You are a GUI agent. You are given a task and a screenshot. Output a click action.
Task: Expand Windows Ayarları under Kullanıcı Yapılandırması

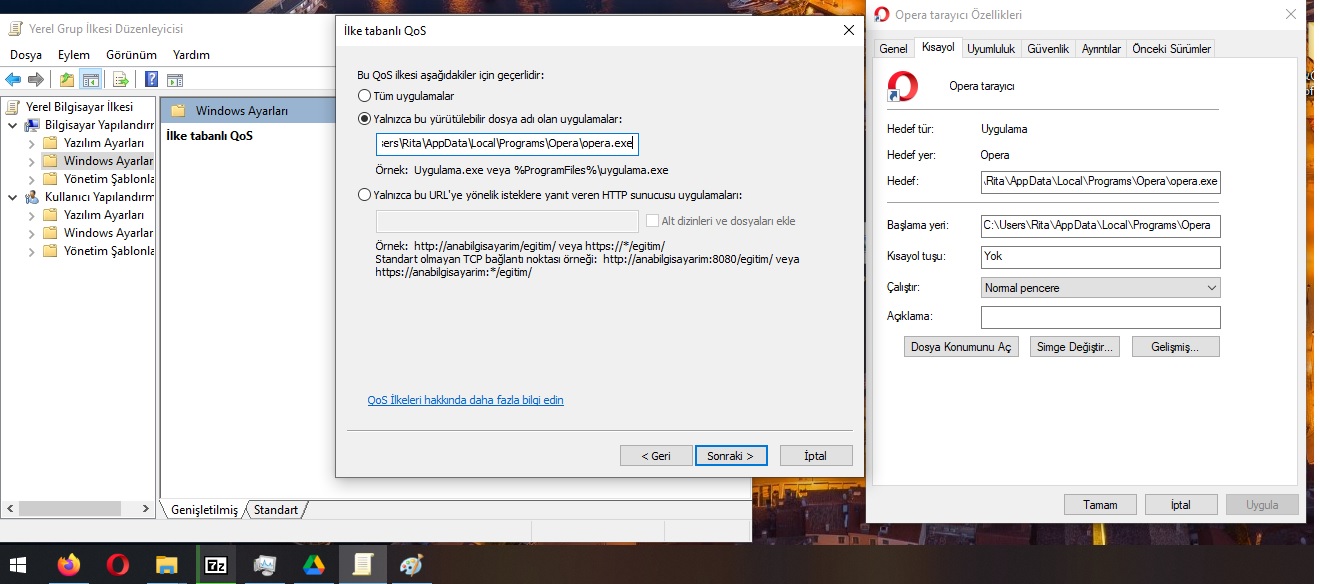(x=31, y=233)
